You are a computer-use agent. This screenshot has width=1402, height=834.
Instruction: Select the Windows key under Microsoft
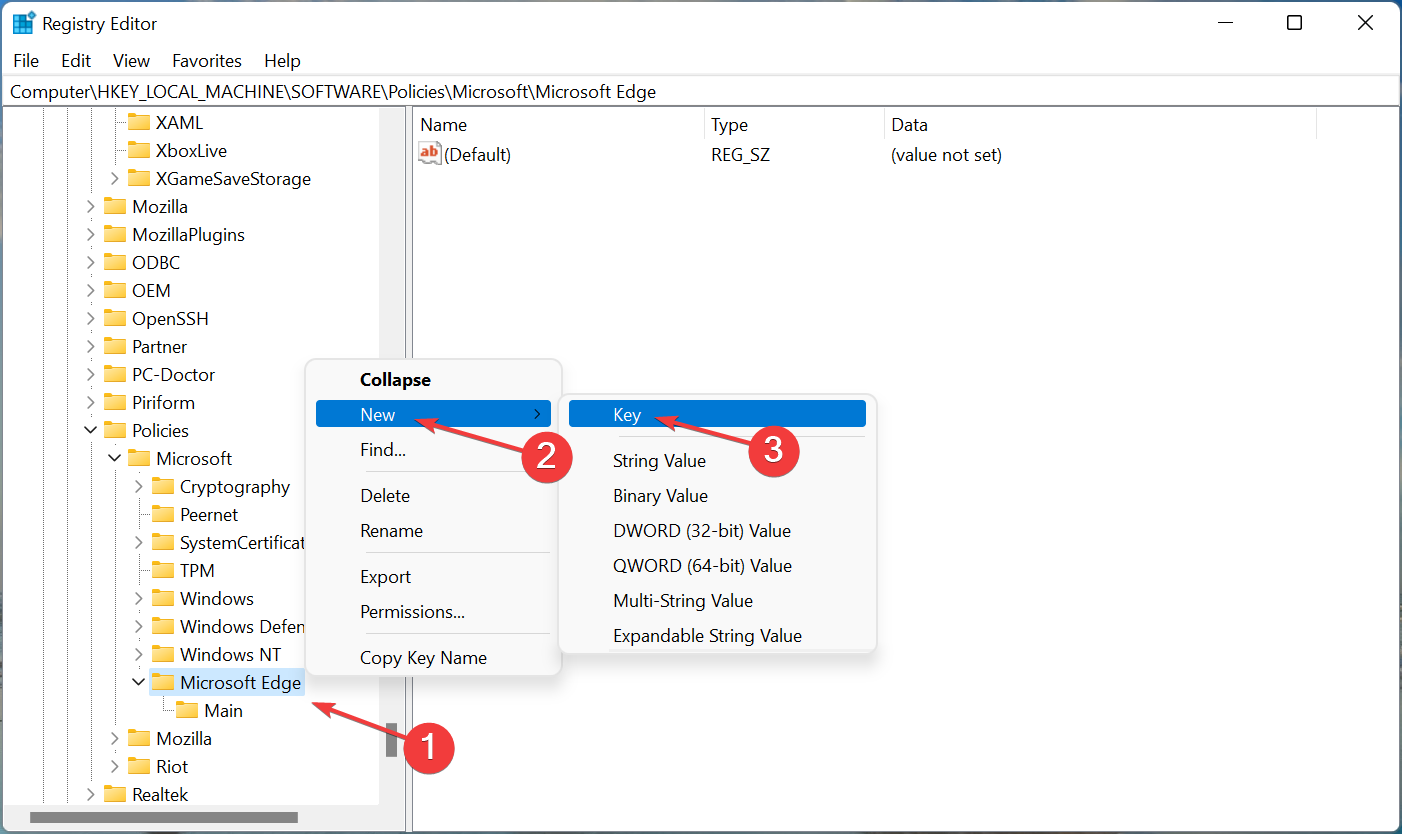(x=217, y=599)
